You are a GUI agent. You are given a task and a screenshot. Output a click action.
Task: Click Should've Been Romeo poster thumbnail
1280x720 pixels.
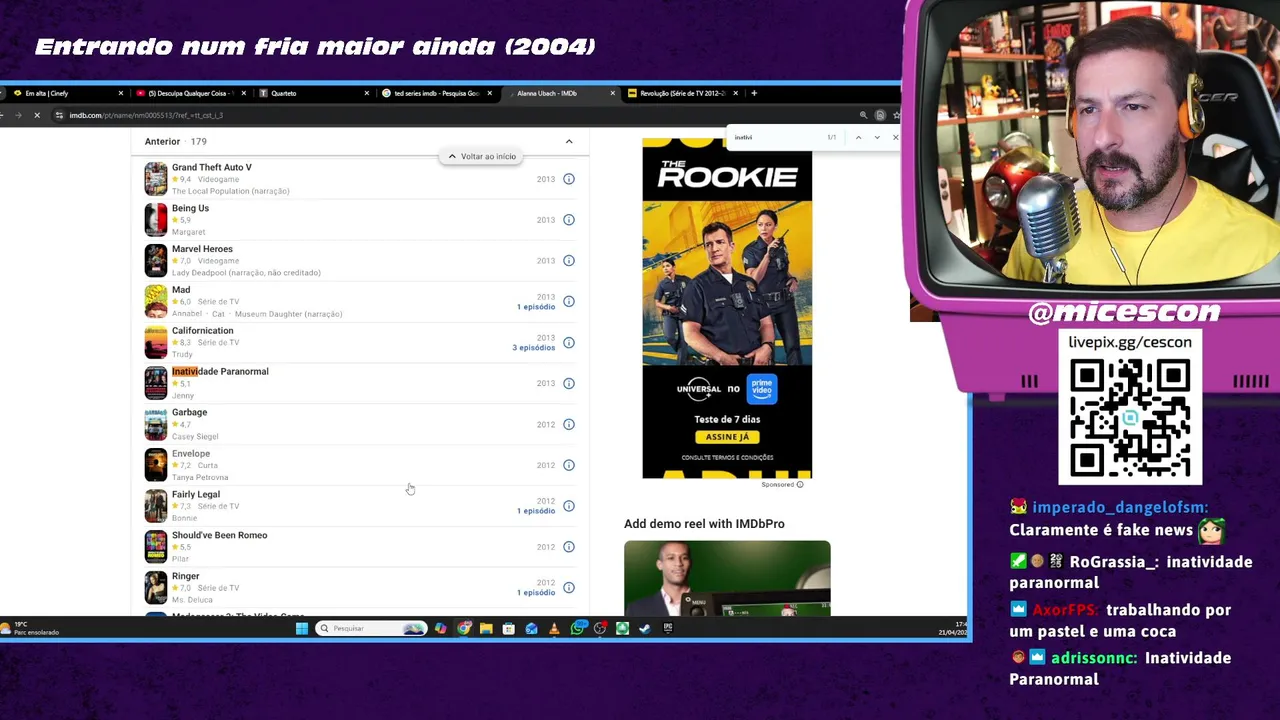(x=156, y=547)
